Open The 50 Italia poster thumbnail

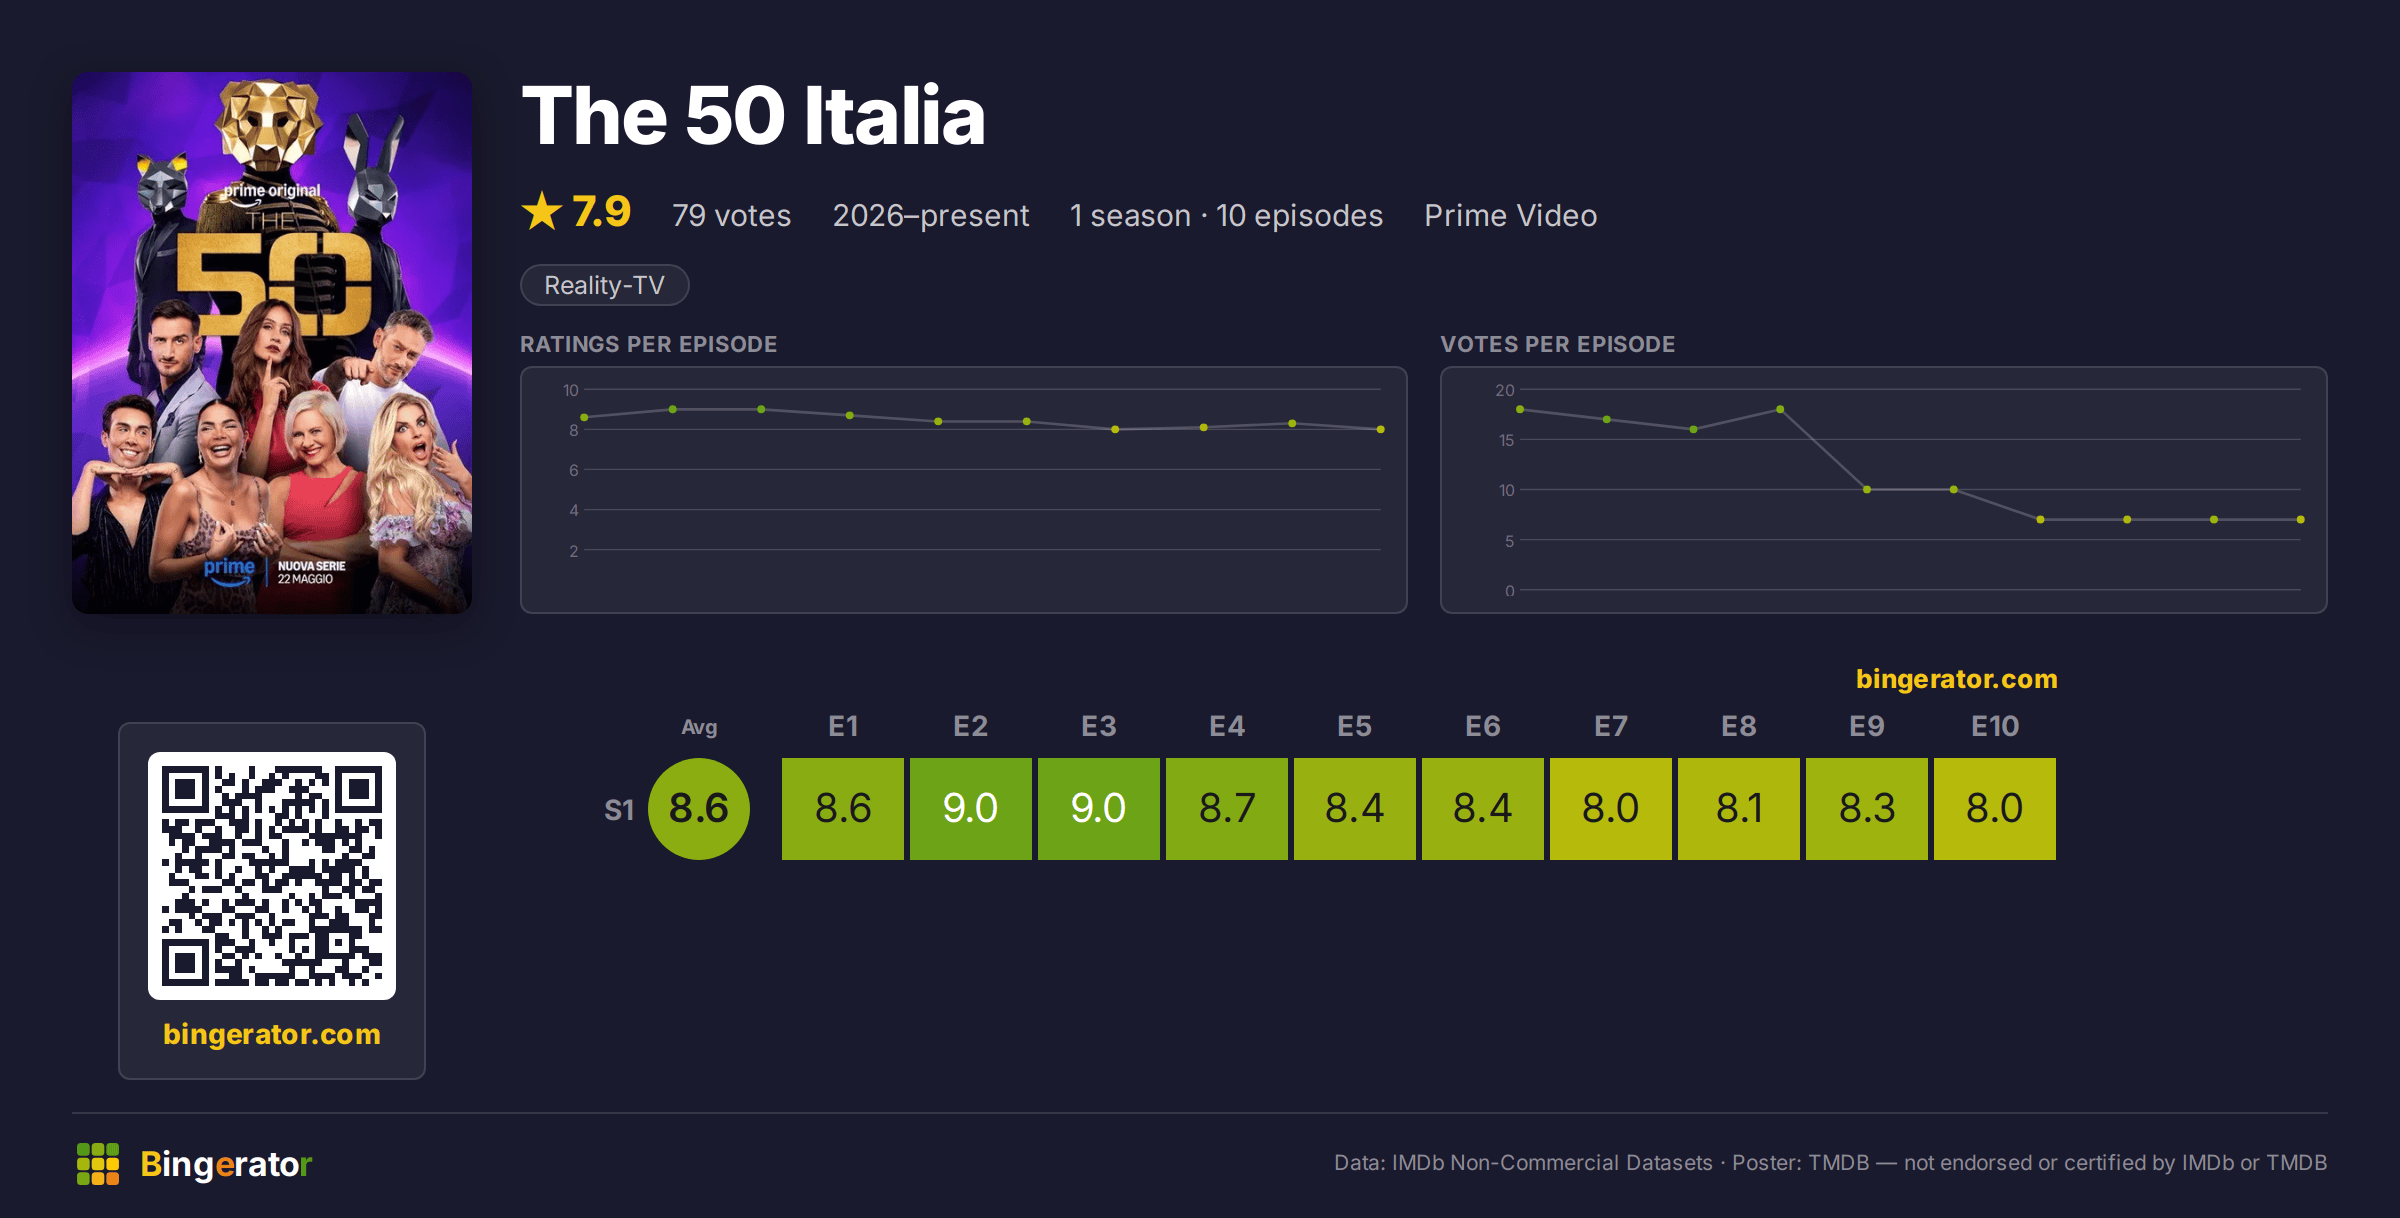pyautogui.click(x=272, y=342)
